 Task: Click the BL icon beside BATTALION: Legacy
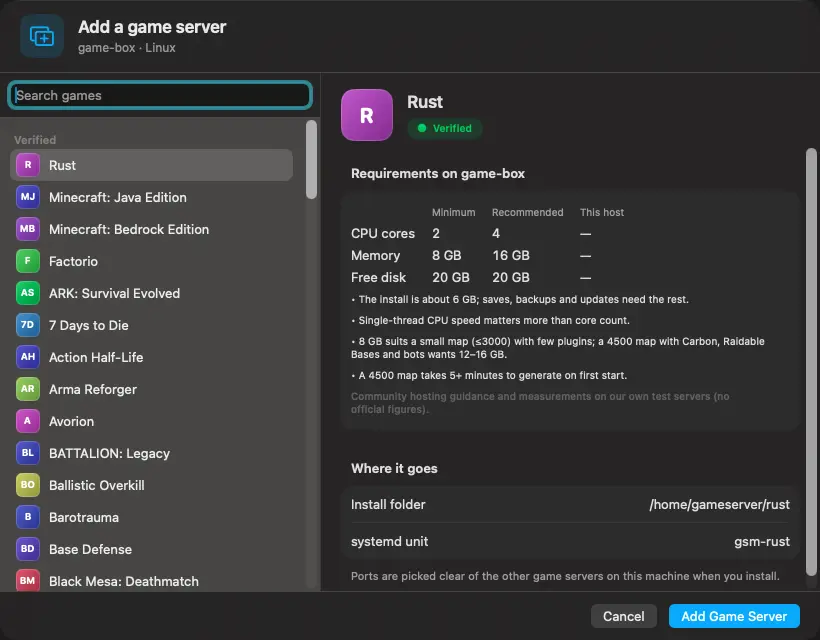(x=28, y=453)
